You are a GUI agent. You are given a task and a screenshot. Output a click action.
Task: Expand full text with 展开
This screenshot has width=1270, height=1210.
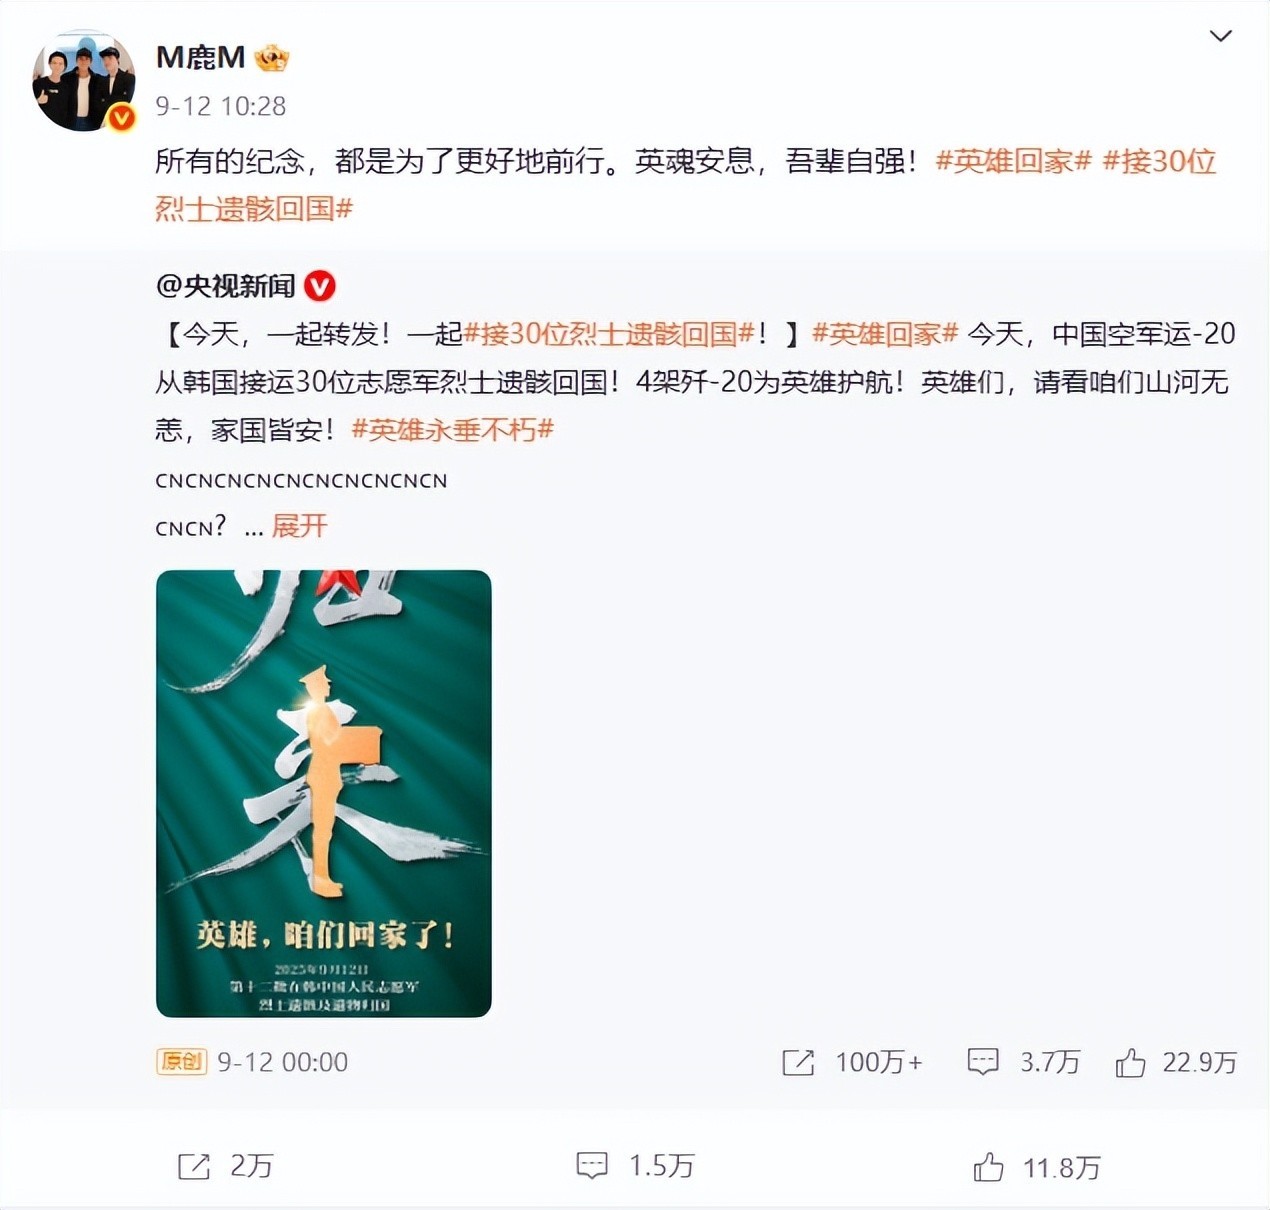(299, 526)
